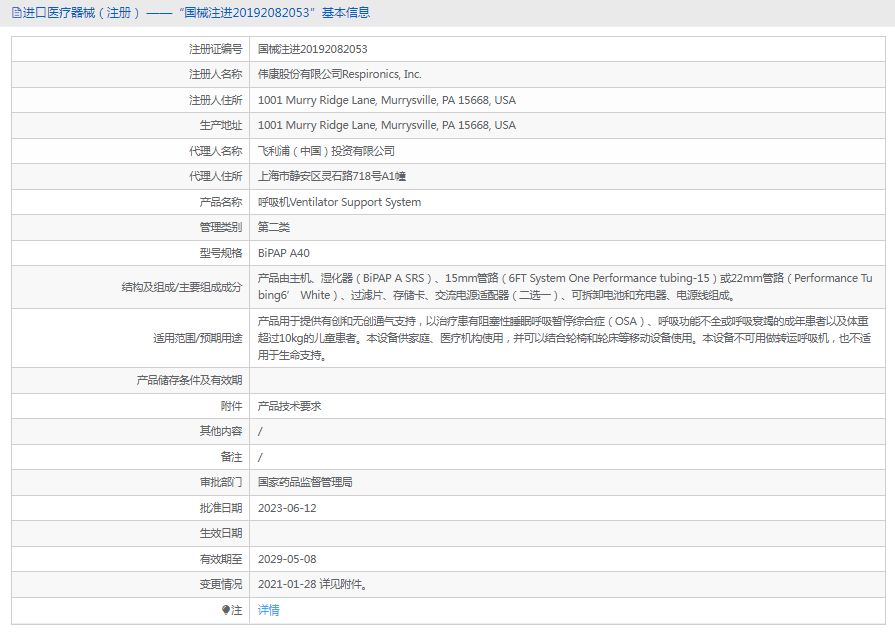Click approving authority 国家药品监督管理局
895x632 pixels.
(305, 482)
